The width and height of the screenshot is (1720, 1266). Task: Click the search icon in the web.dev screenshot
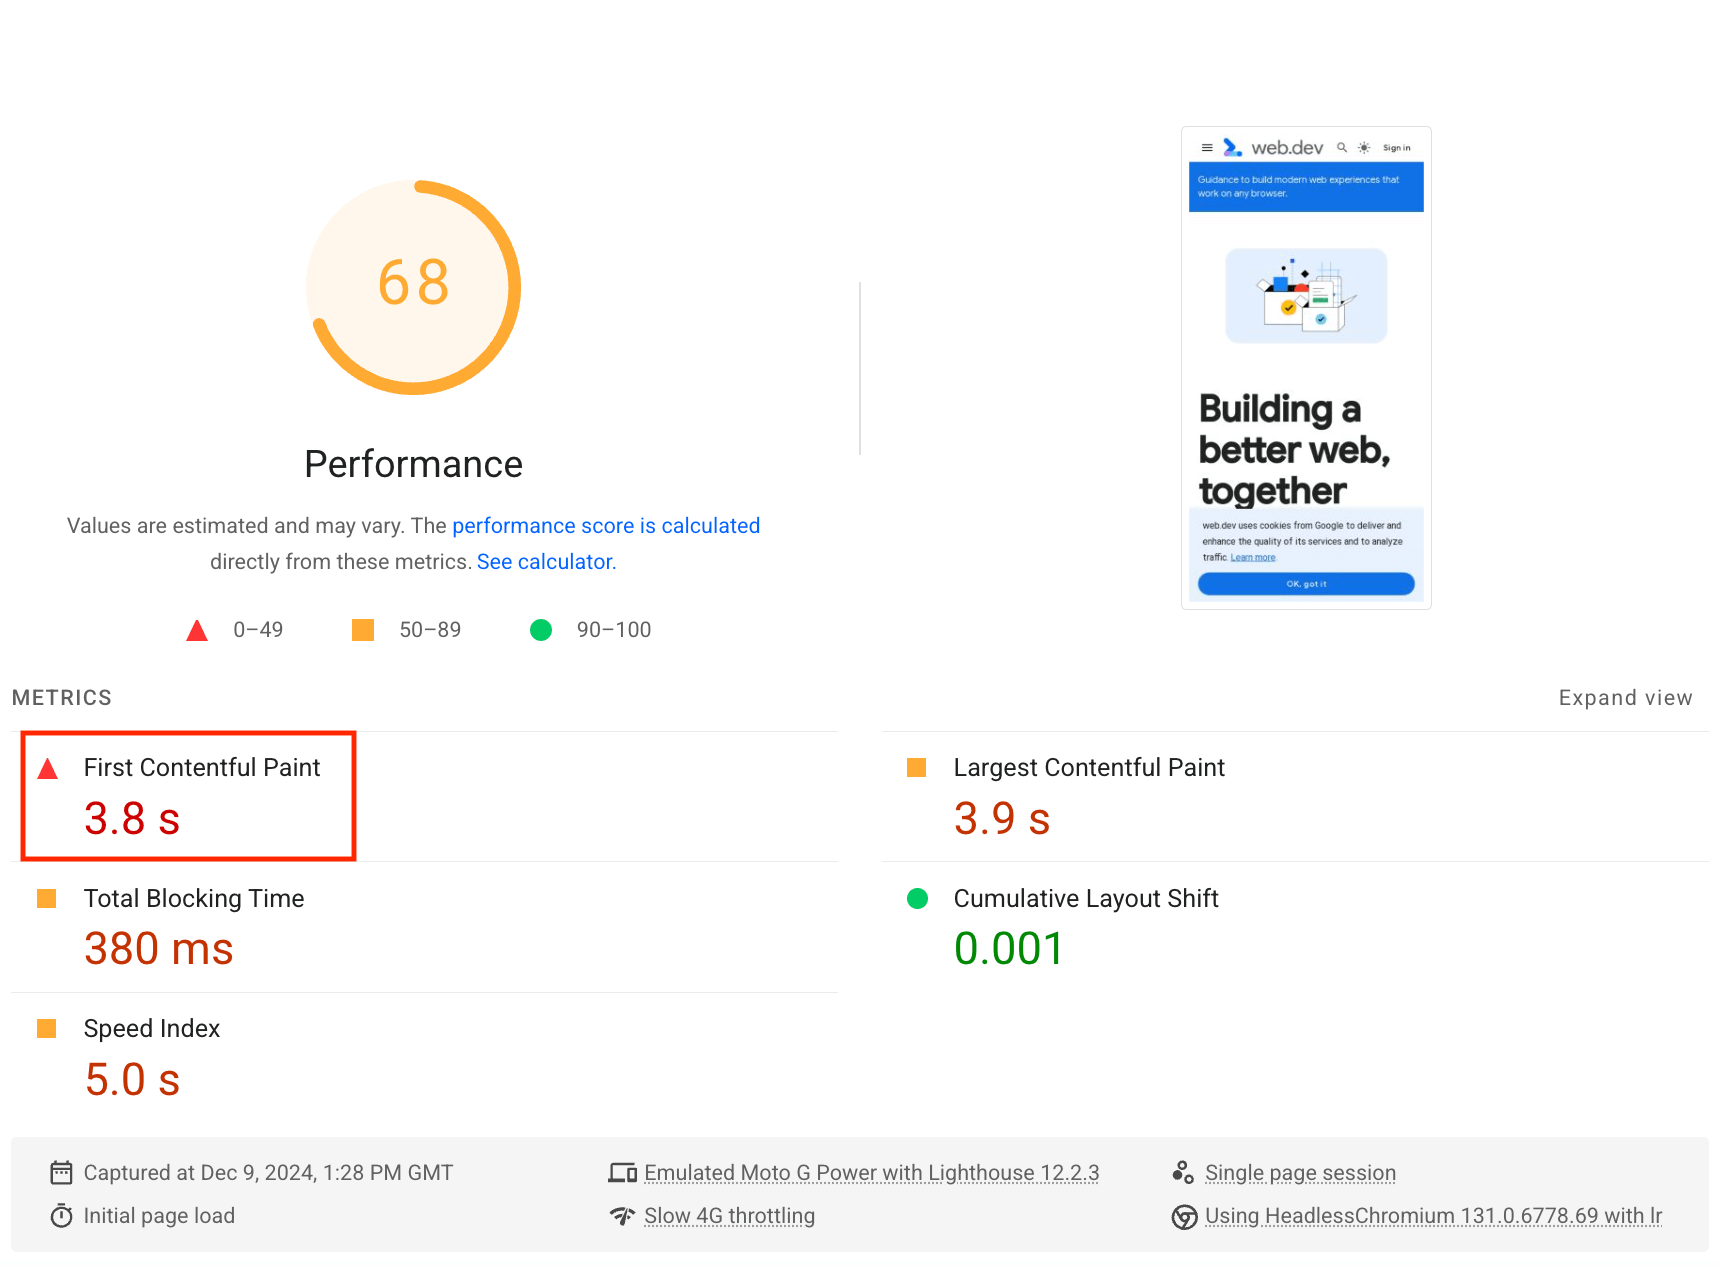point(1341,147)
